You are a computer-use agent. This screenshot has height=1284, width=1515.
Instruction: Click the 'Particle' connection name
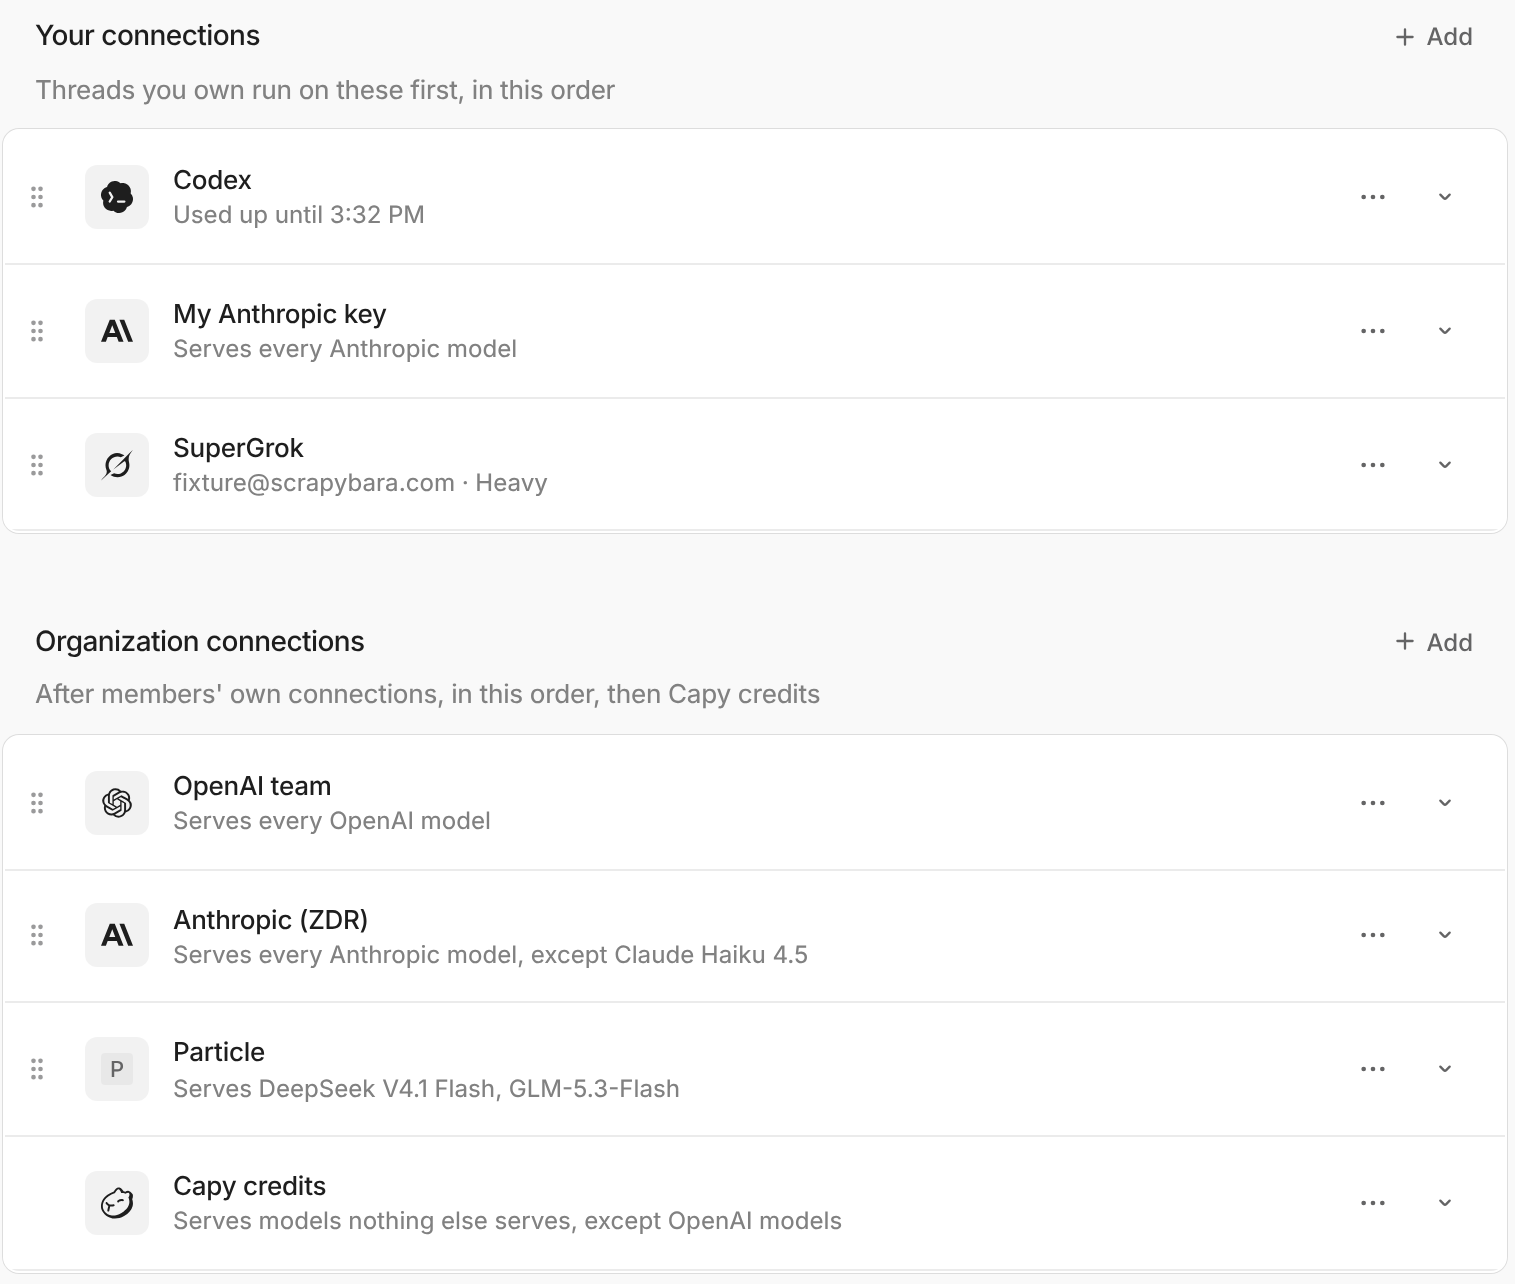point(219,1052)
